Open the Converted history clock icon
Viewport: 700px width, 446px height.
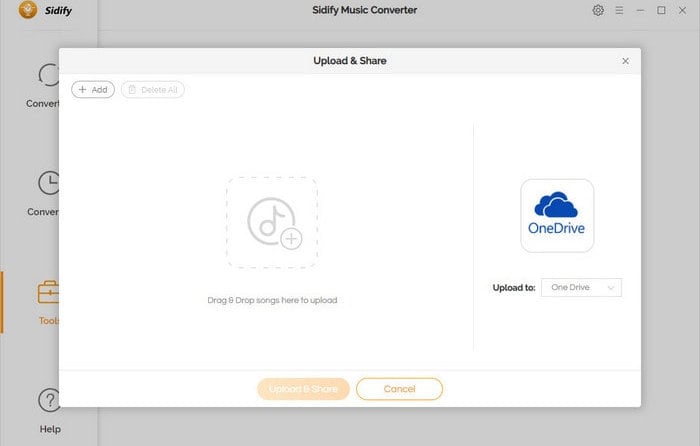coord(48,183)
